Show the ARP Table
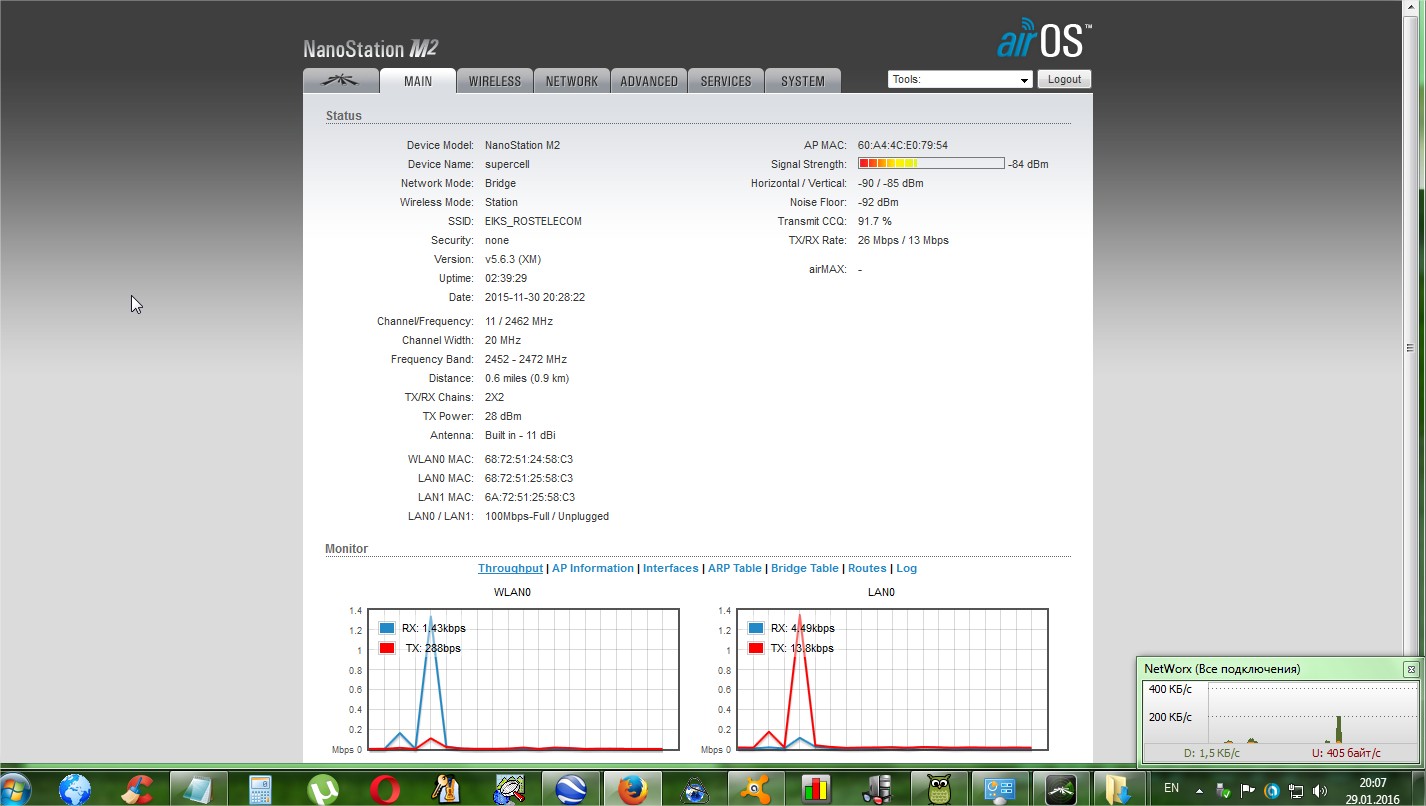 (x=735, y=568)
